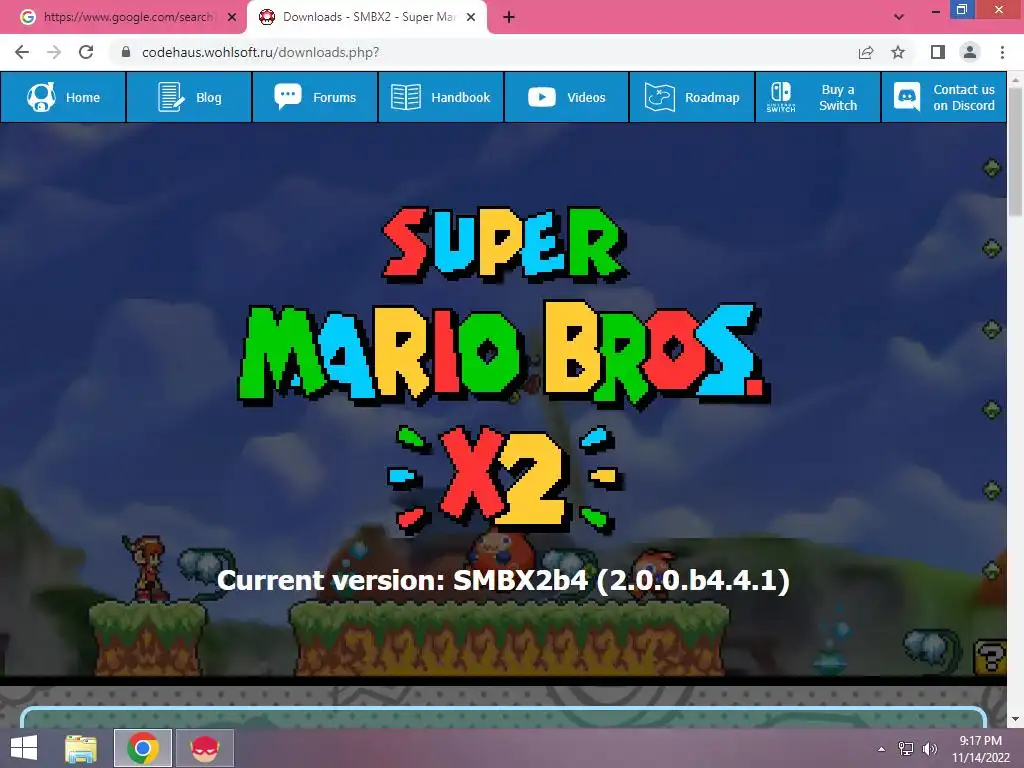Click the open book Handbook icon

[x=406, y=97]
